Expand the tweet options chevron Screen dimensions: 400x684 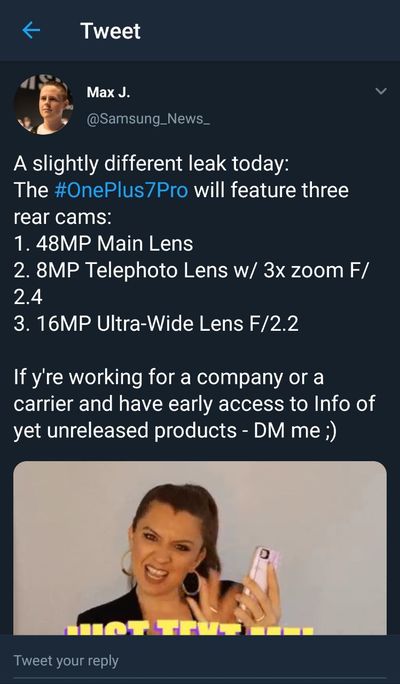(381, 92)
